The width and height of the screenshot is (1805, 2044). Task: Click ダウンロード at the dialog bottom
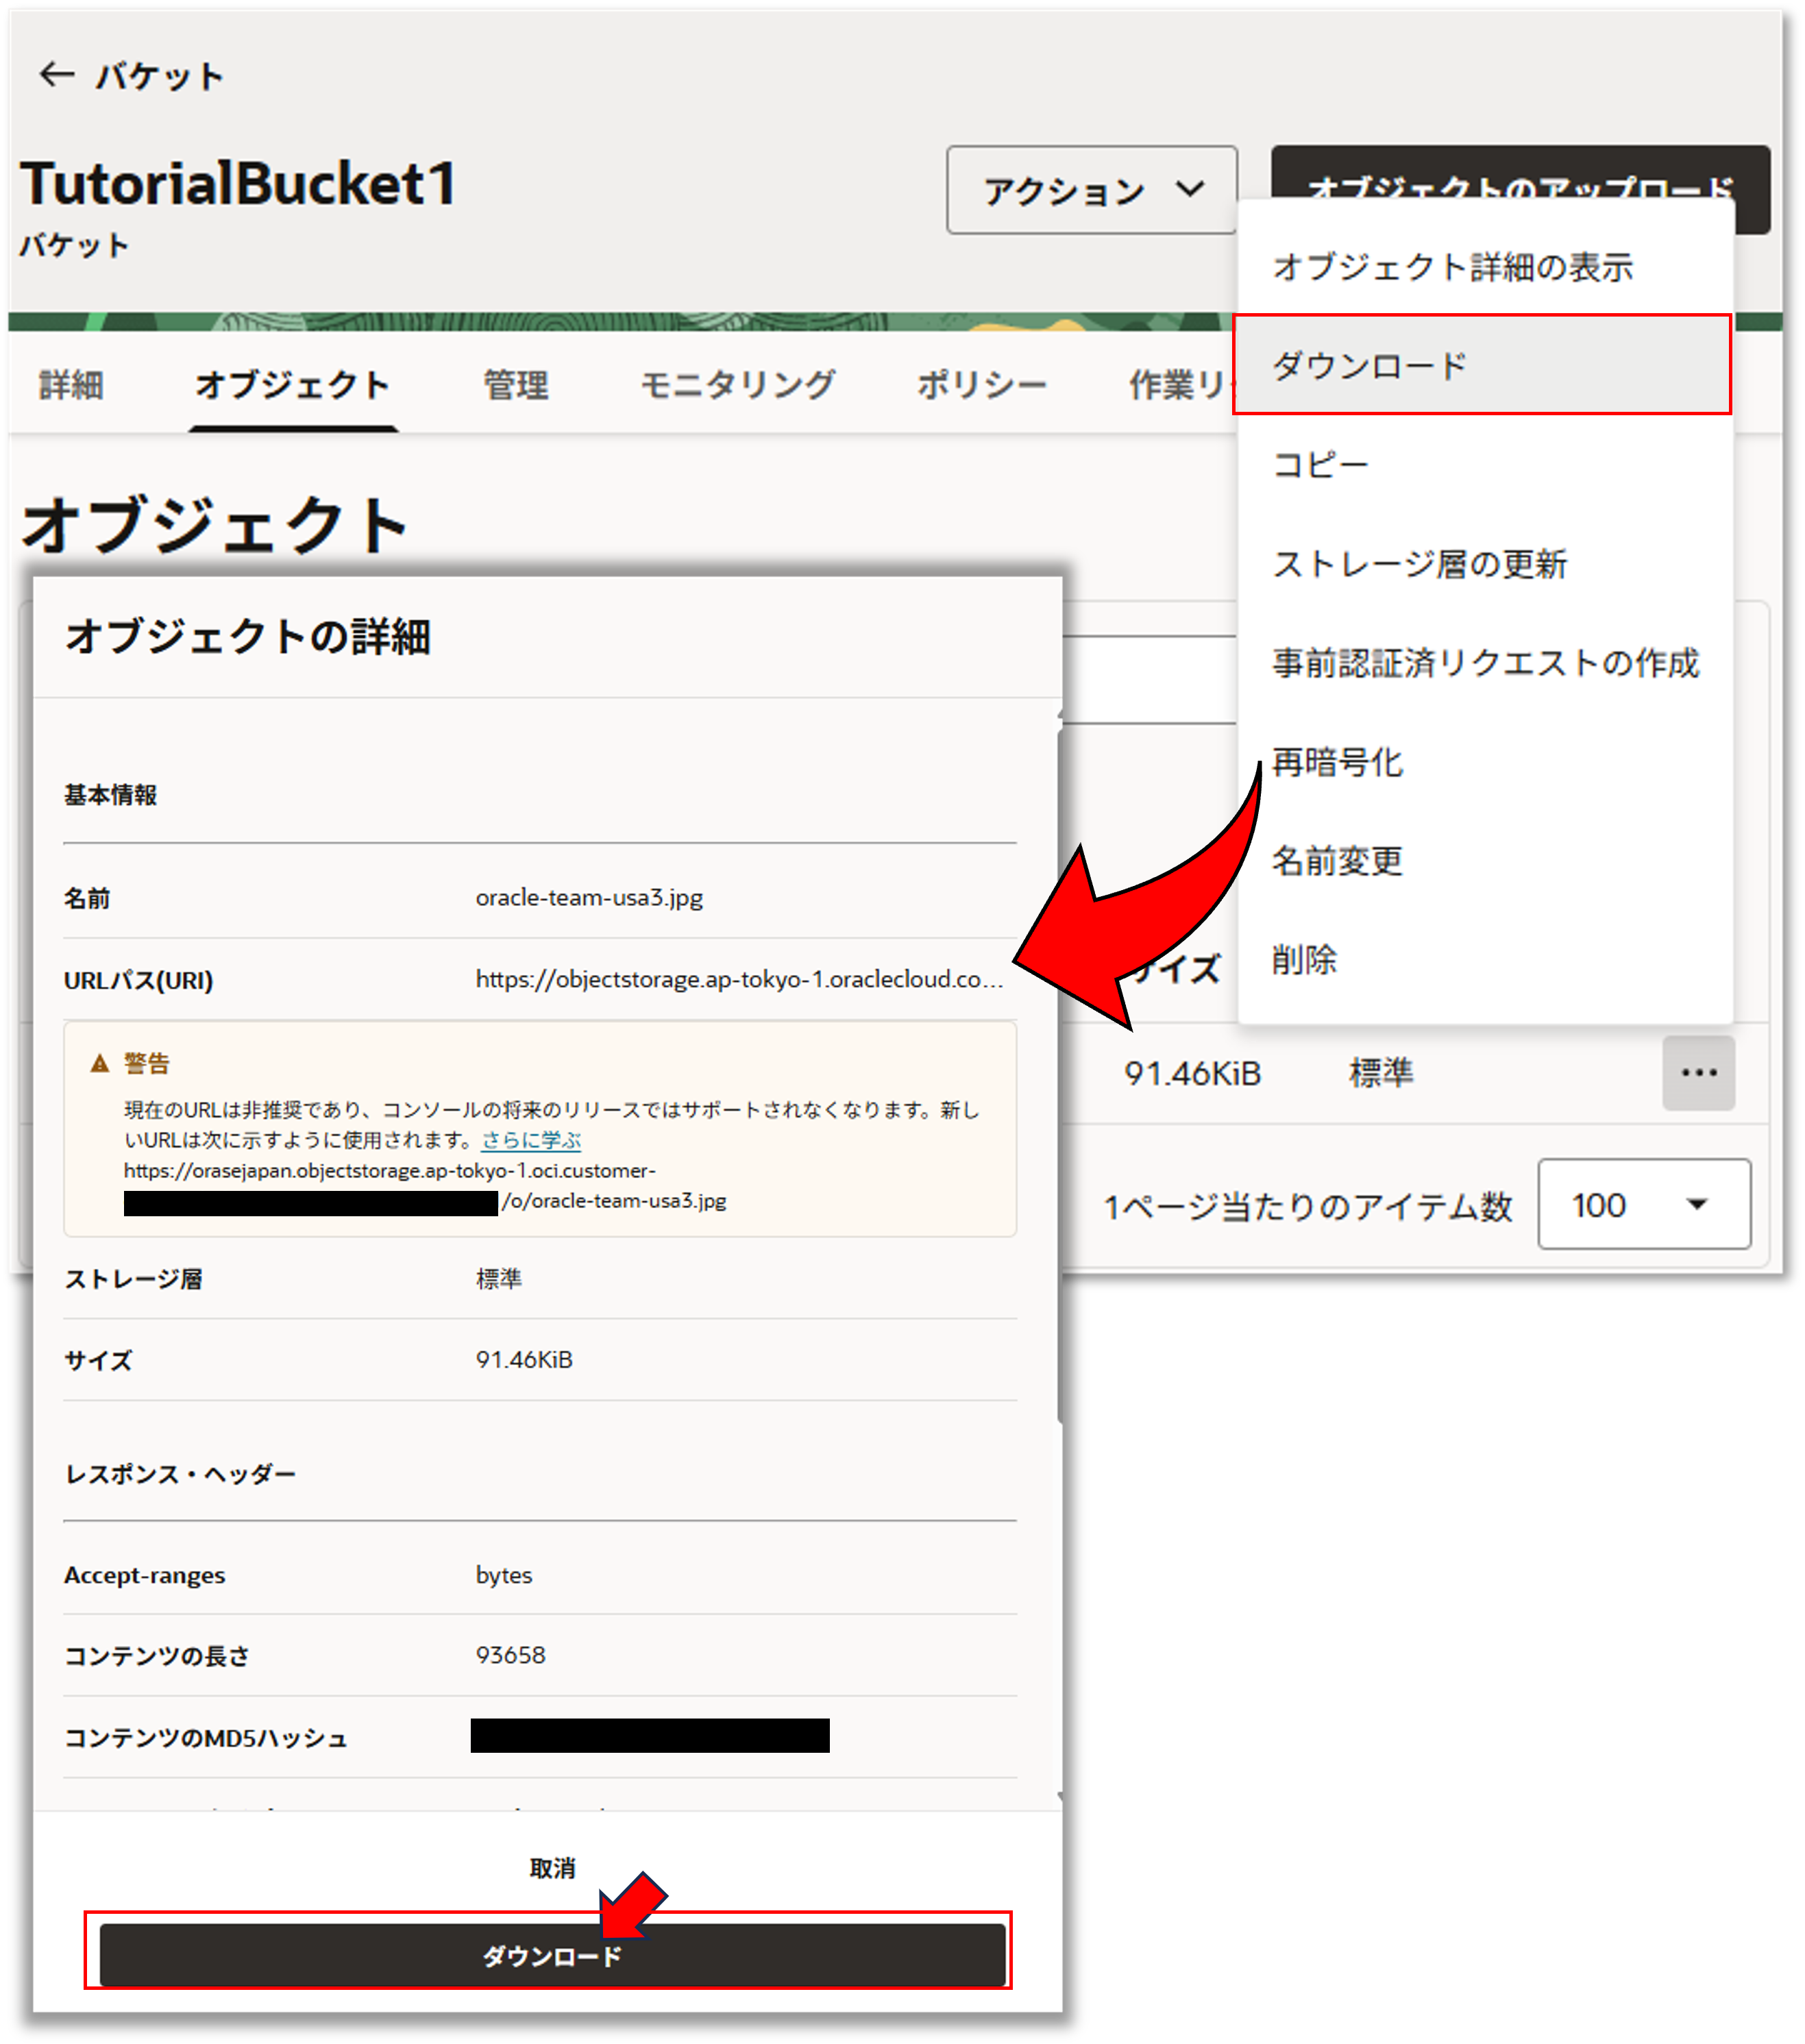coord(552,1957)
